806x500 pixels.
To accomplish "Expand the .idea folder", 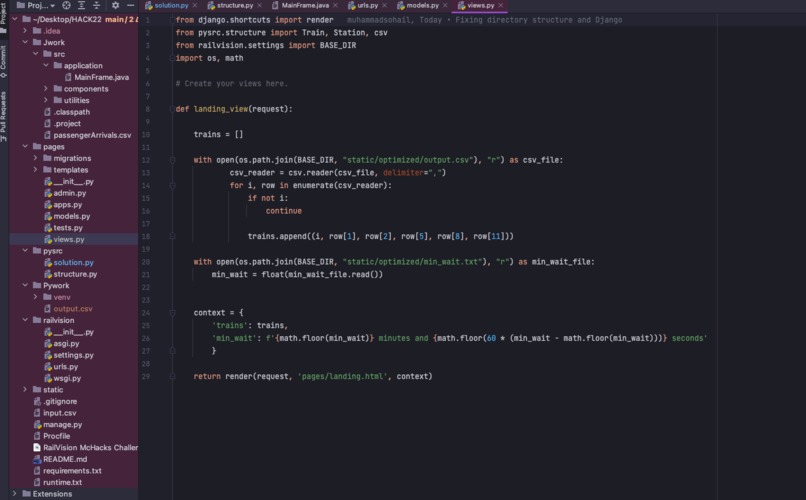I will pos(25,31).
